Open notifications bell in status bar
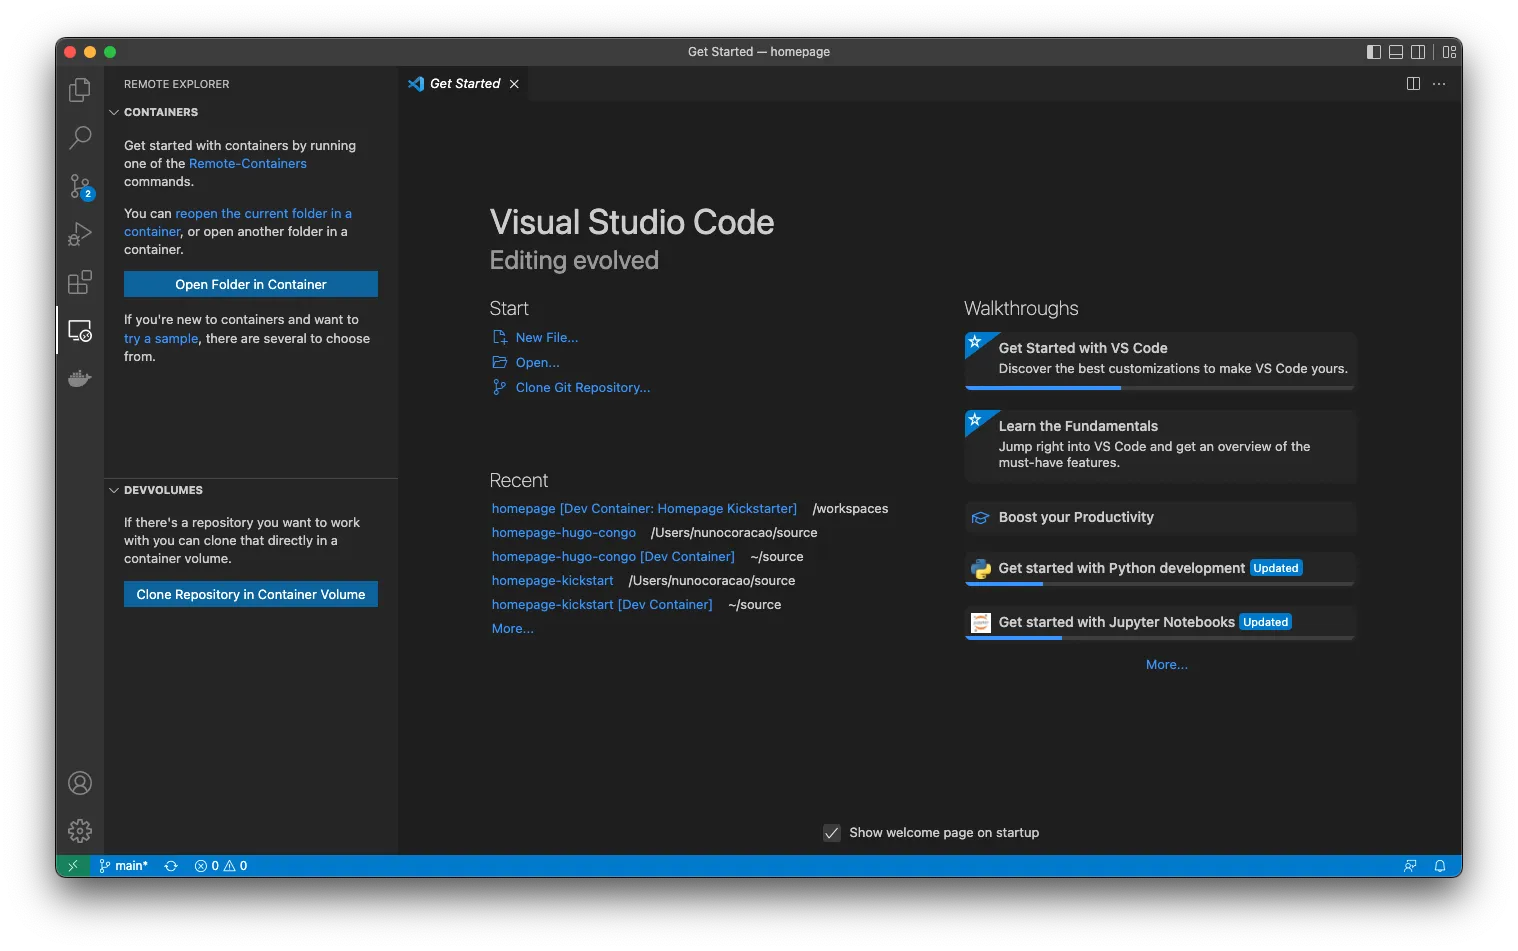 tap(1440, 866)
